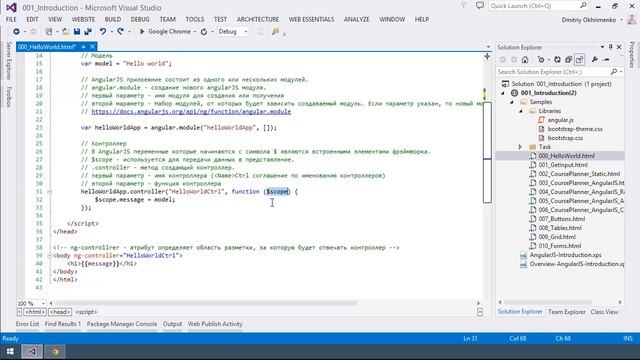This screenshot has width=640, height=360.
Task: Click the editor split-window plus icon
Action: click(x=487, y=57)
